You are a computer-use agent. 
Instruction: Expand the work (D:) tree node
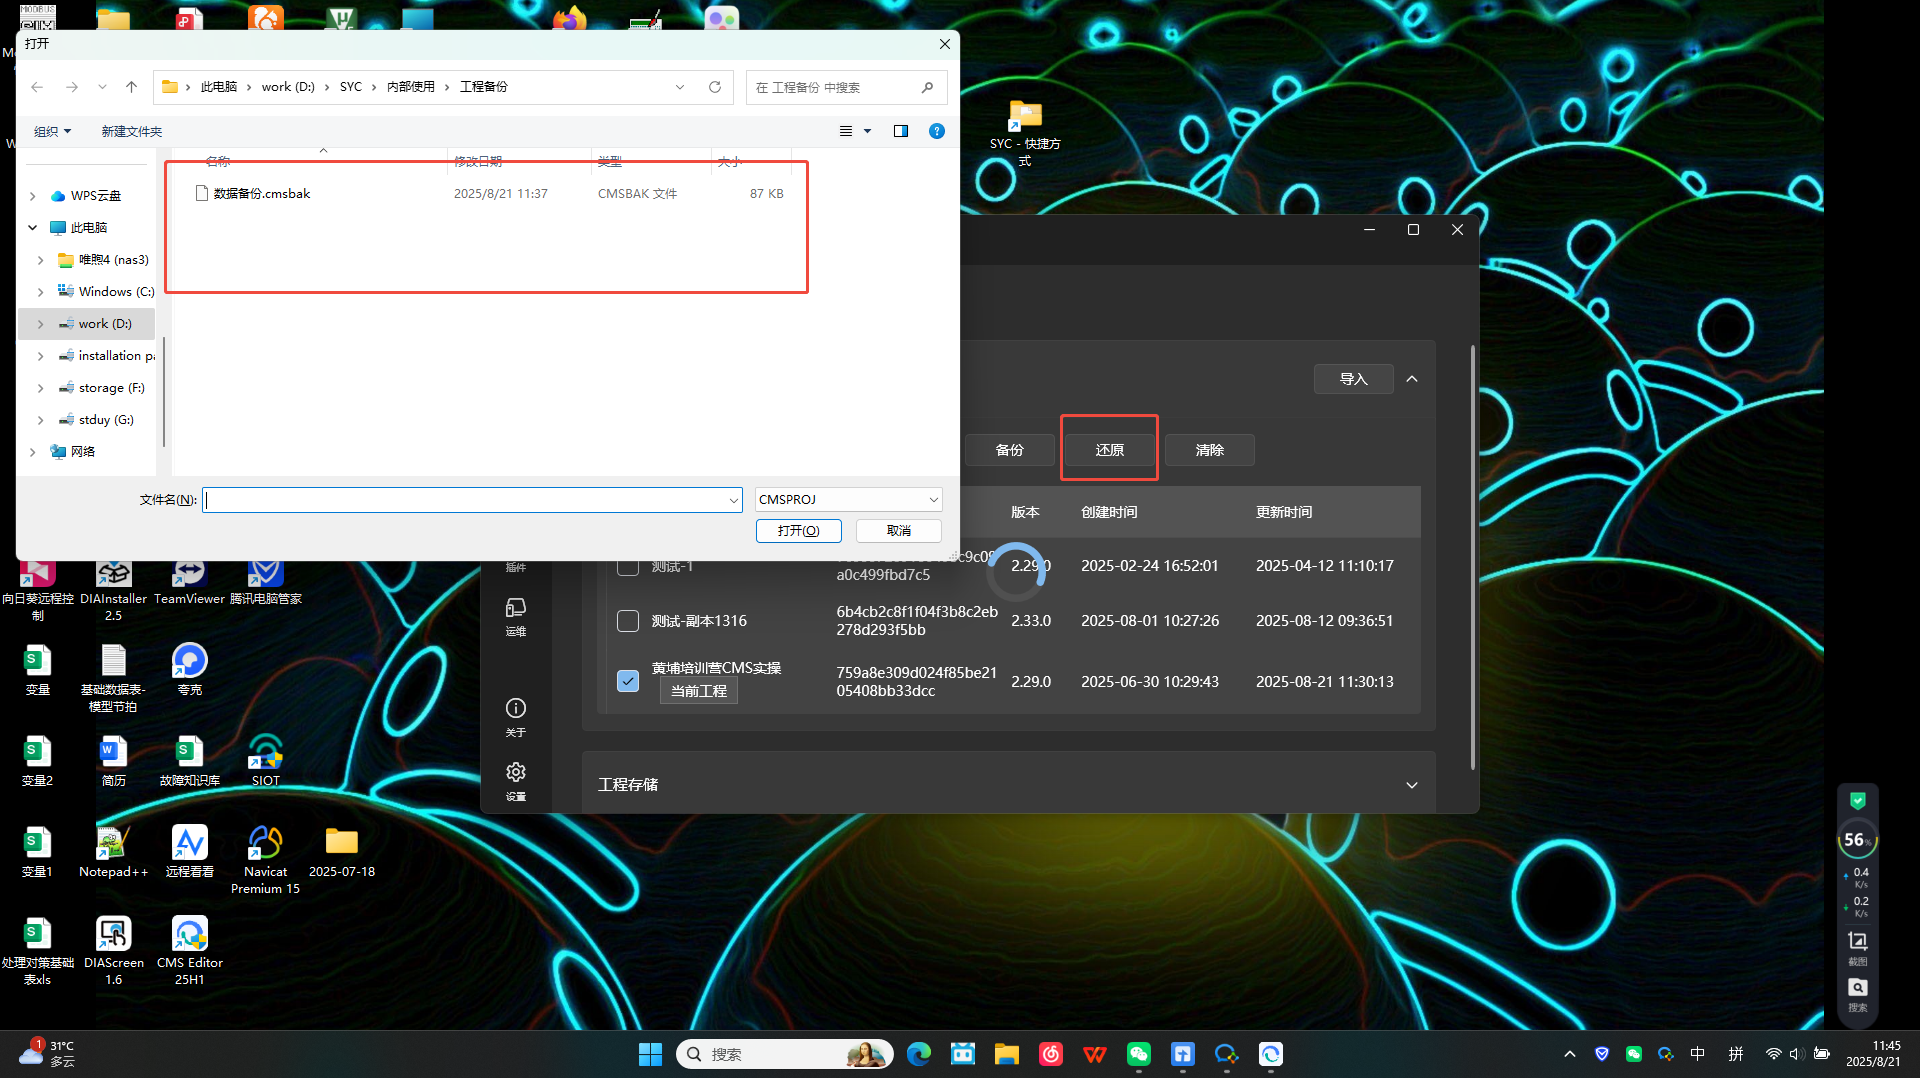(x=40, y=324)
